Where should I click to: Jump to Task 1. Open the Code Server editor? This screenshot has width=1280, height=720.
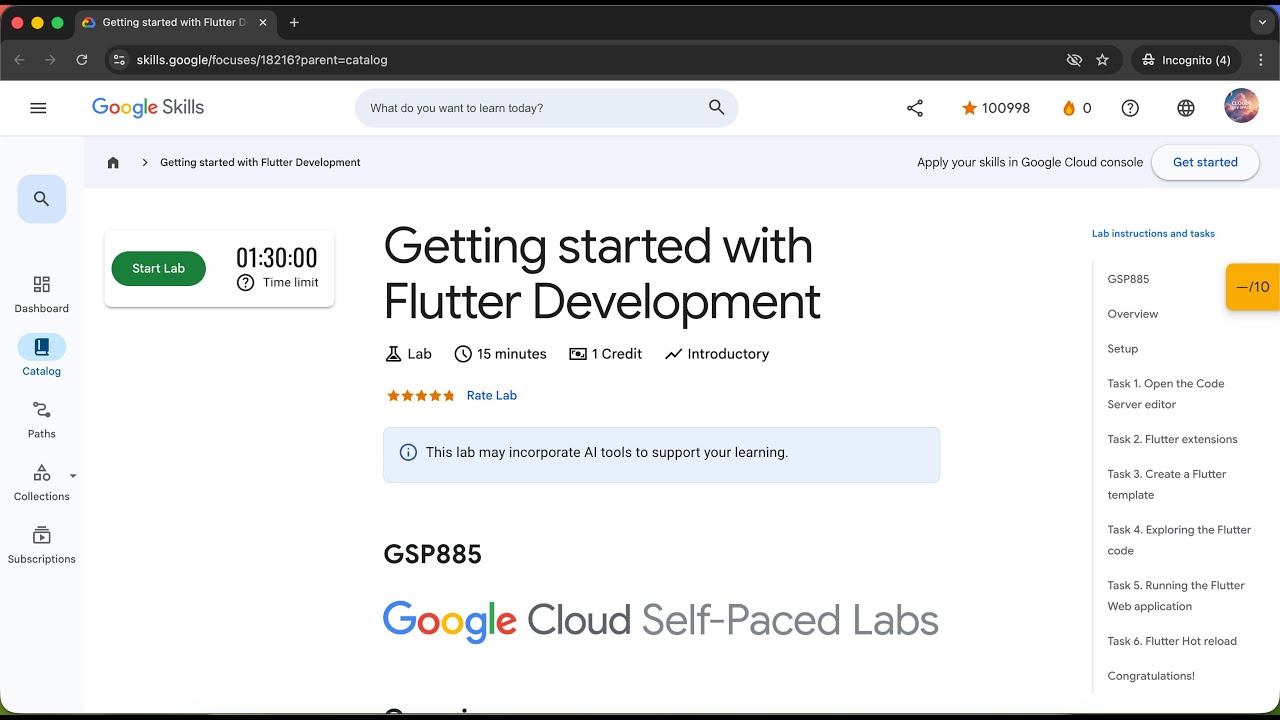point(1166,394)
